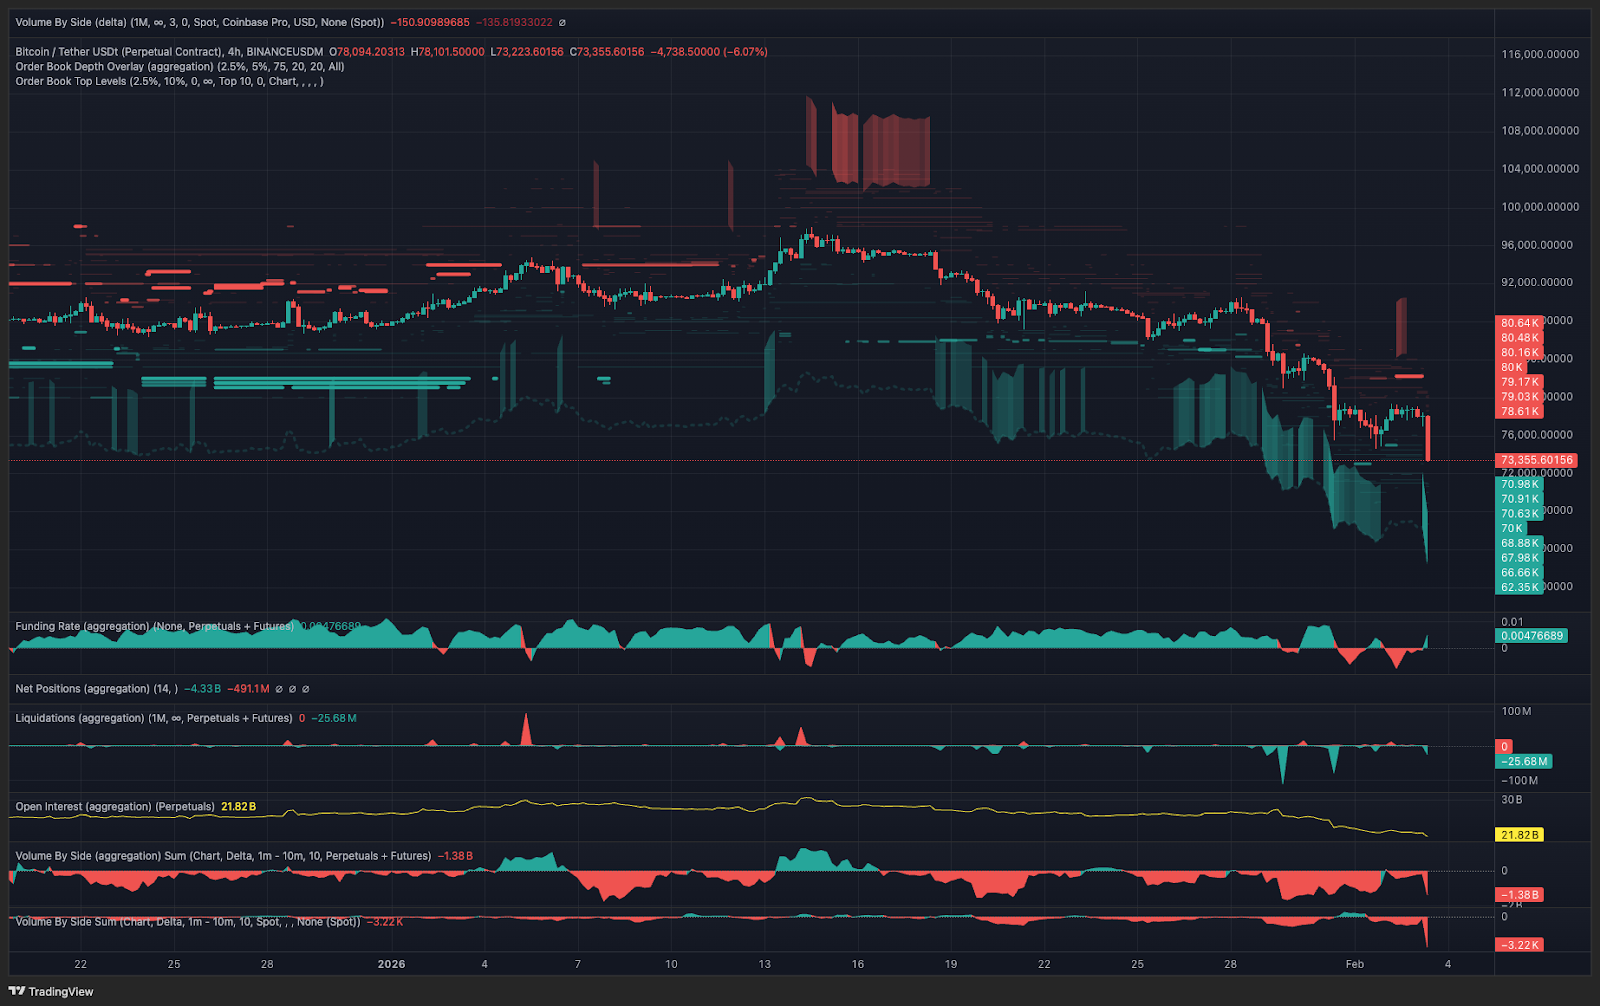The width and height of the screenshot is (1600, 1006).
Task: Select the 0.00476689 funding rate scale label
Action: tap(1530, 636)
